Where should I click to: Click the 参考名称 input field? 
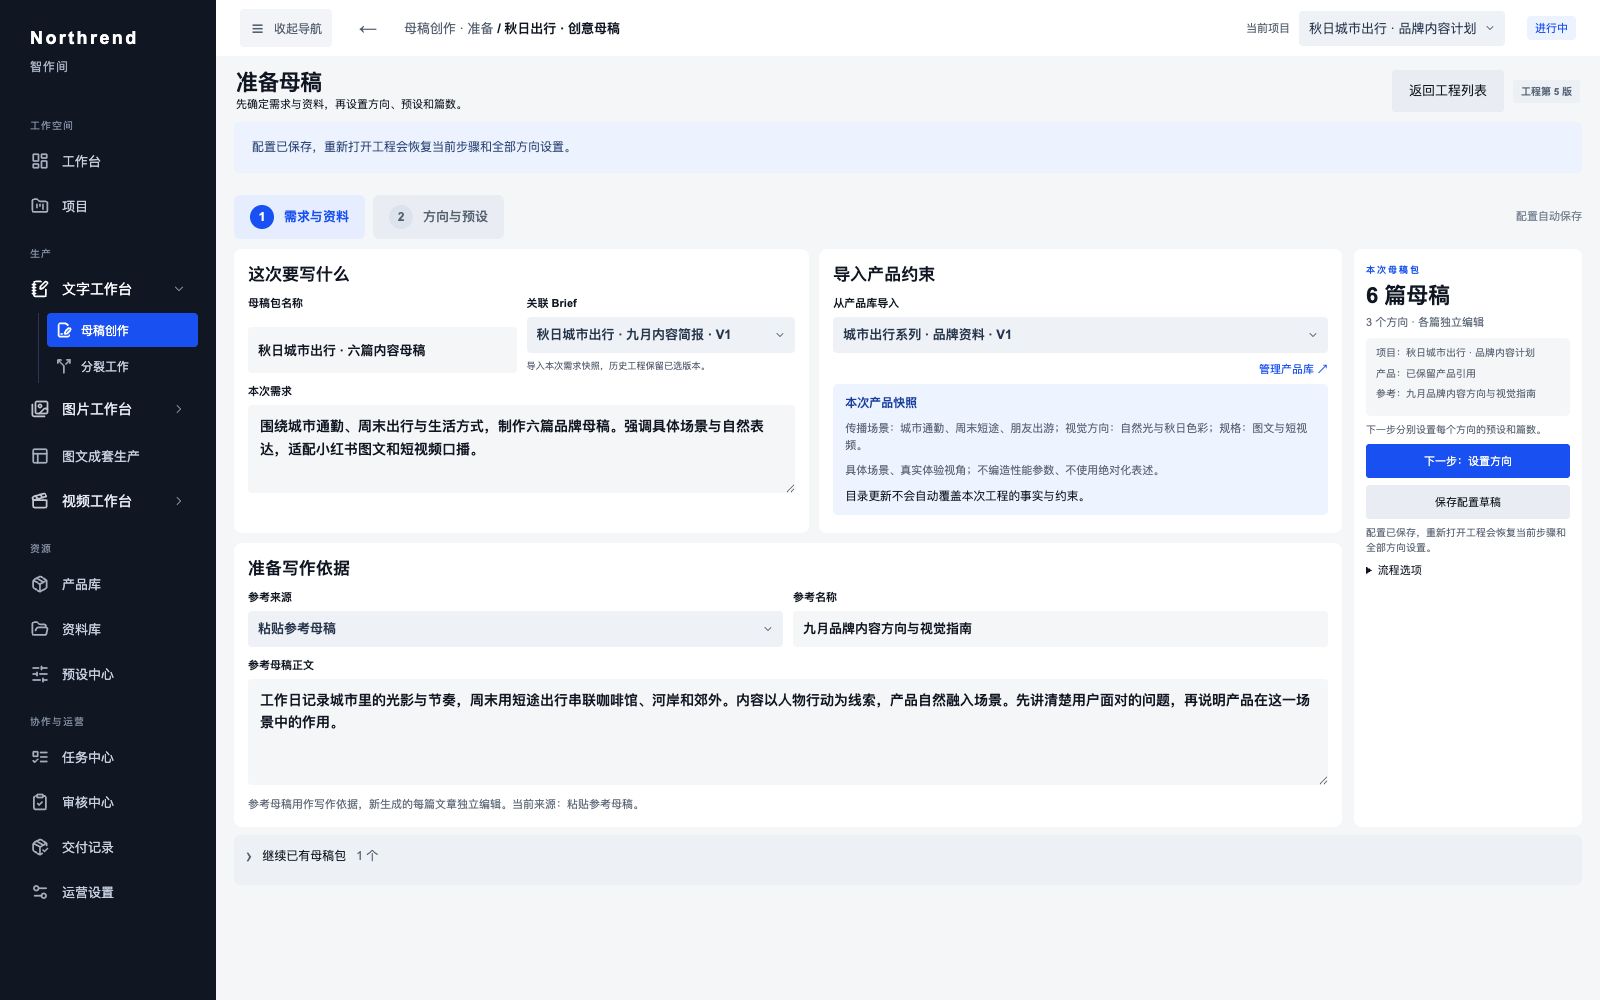point(1060,629)
